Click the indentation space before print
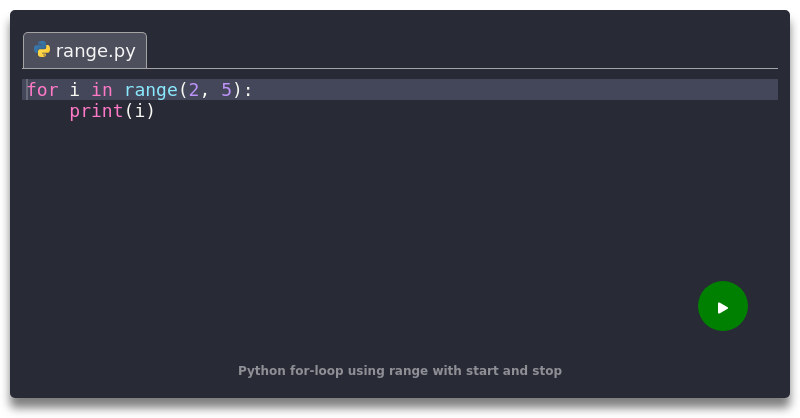Image resolution: width=800 pixels, height=418 pixels. coord(47,111)
